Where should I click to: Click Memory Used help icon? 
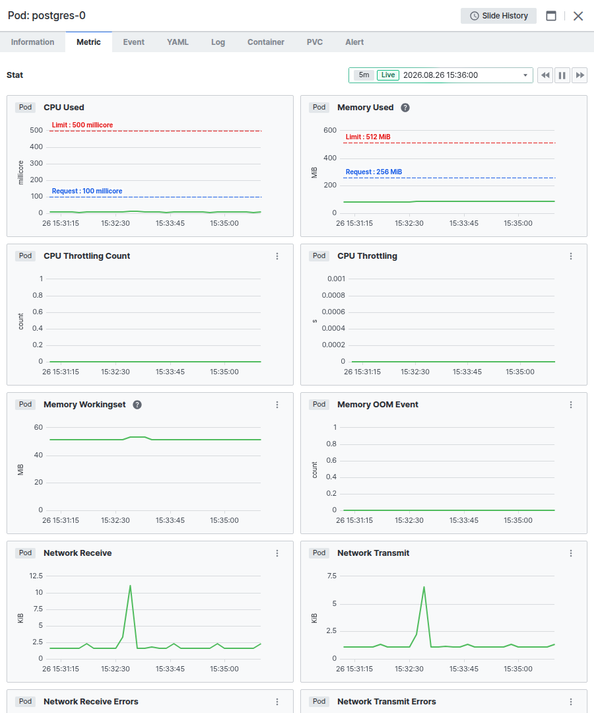point(405,107)
